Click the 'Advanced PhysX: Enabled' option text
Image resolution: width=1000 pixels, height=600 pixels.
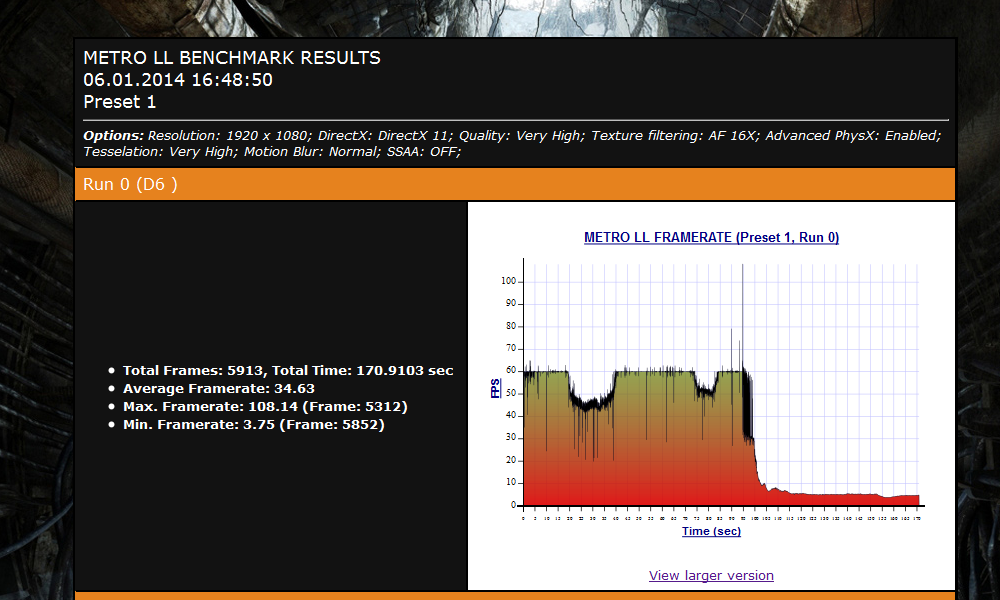(x=851, y=136)
